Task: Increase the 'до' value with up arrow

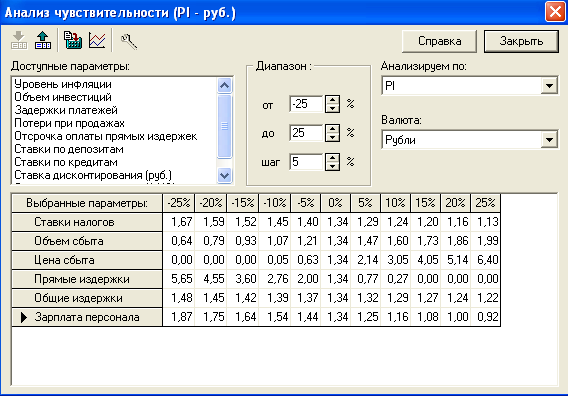Action: [332, 129]
